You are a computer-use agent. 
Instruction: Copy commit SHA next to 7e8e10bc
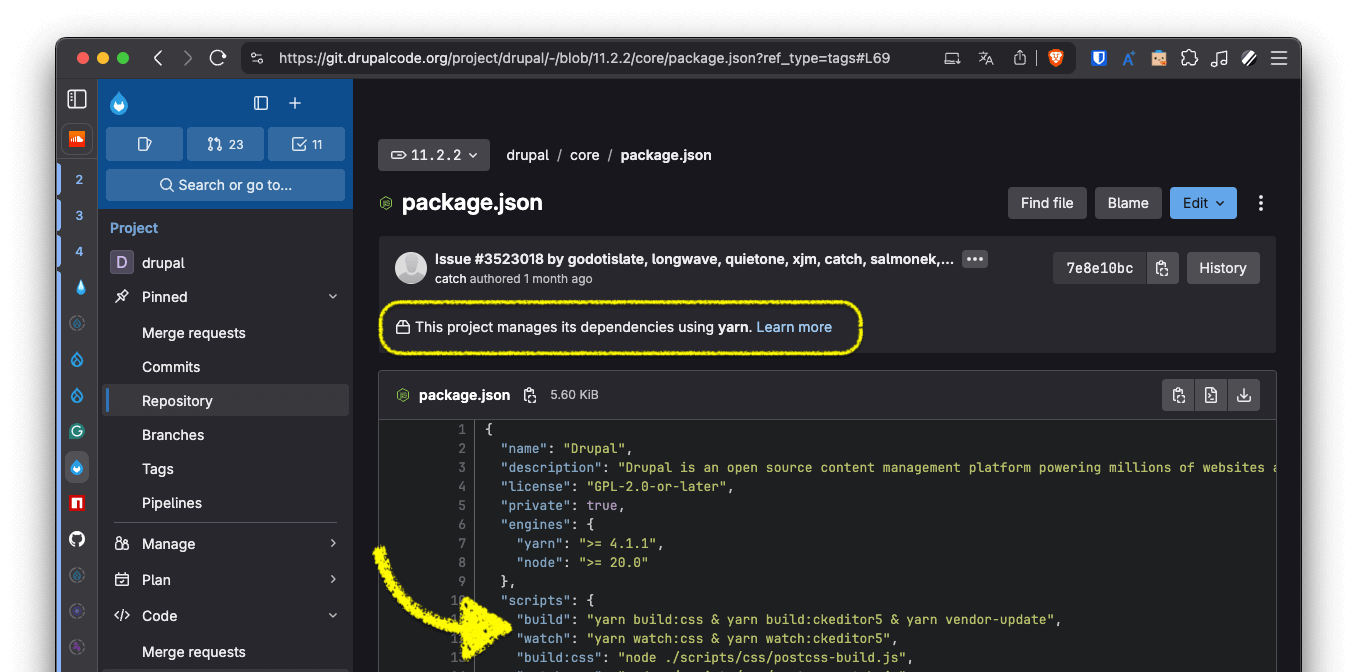(1162, 267)
